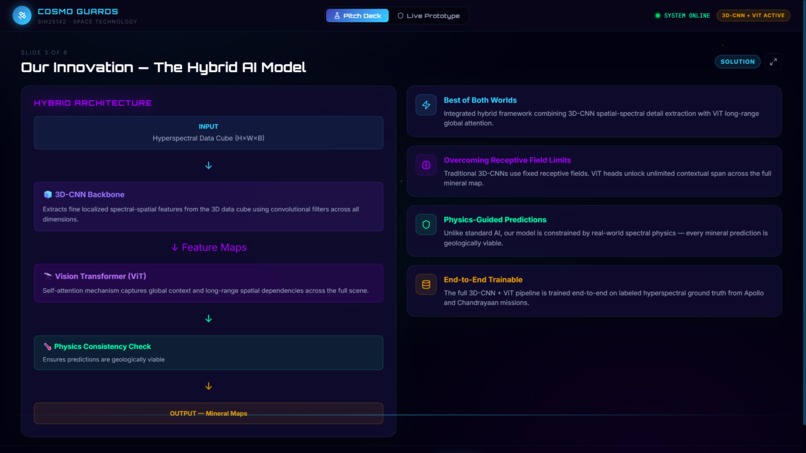
Task: Click the Overcoming Receptive Field Limits heading
Action: pyautogui.click(x=507, y=160)
